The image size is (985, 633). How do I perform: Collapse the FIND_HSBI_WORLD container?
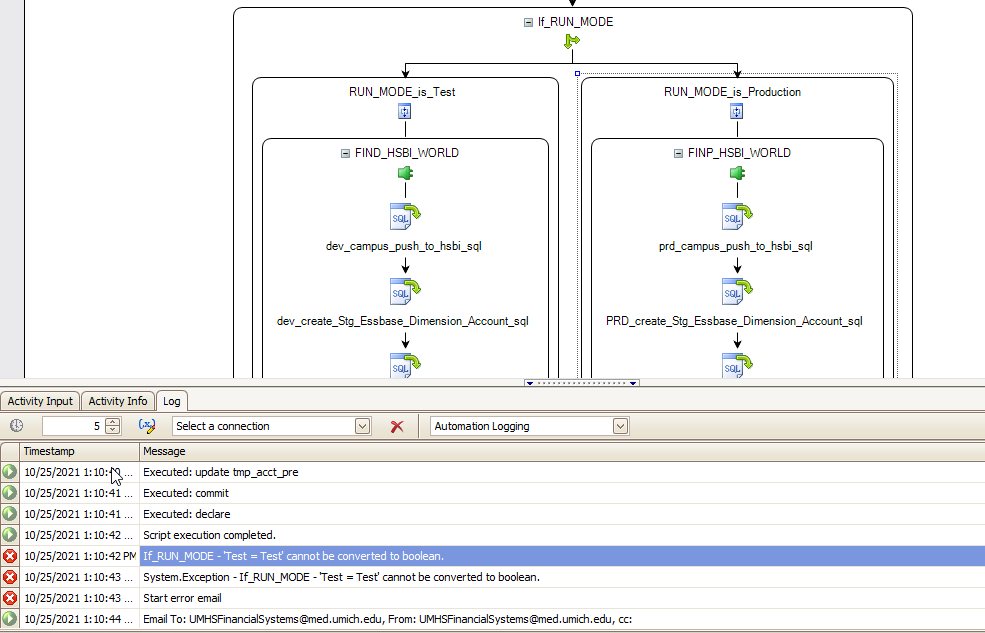pyautogui.click(x=345, y=153)
